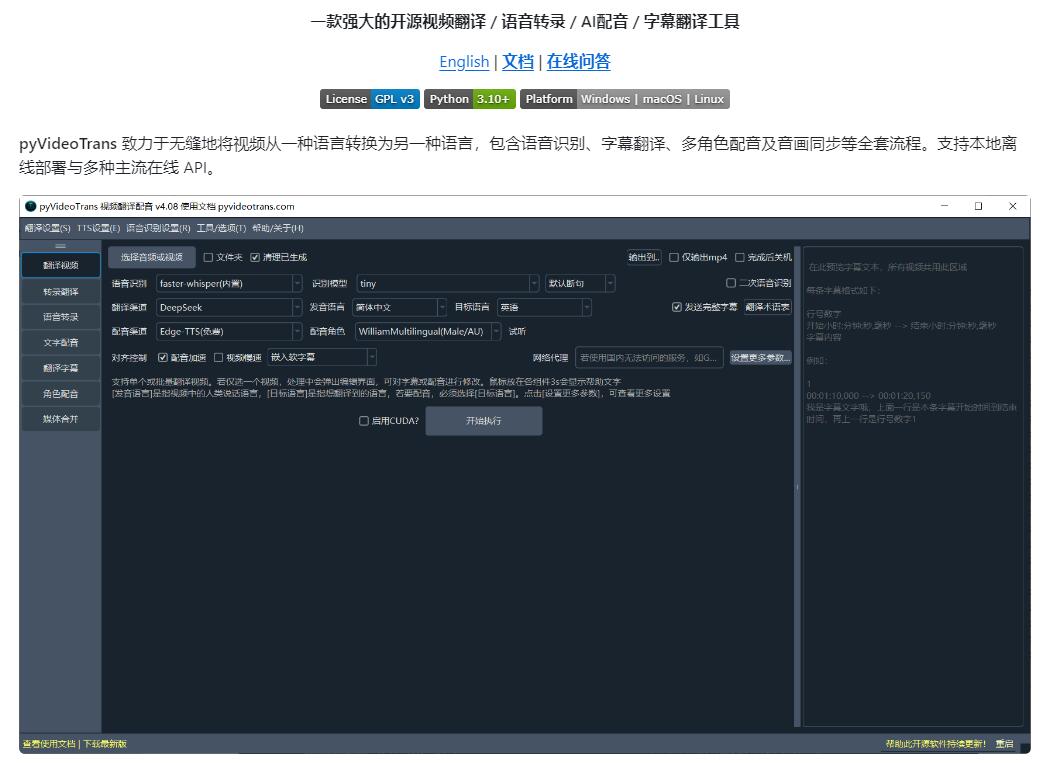Open the Edge-TTS dubbing channel dropdown
The width and height of the screenshot is (1054, 763).
click(x=229, y=331)
